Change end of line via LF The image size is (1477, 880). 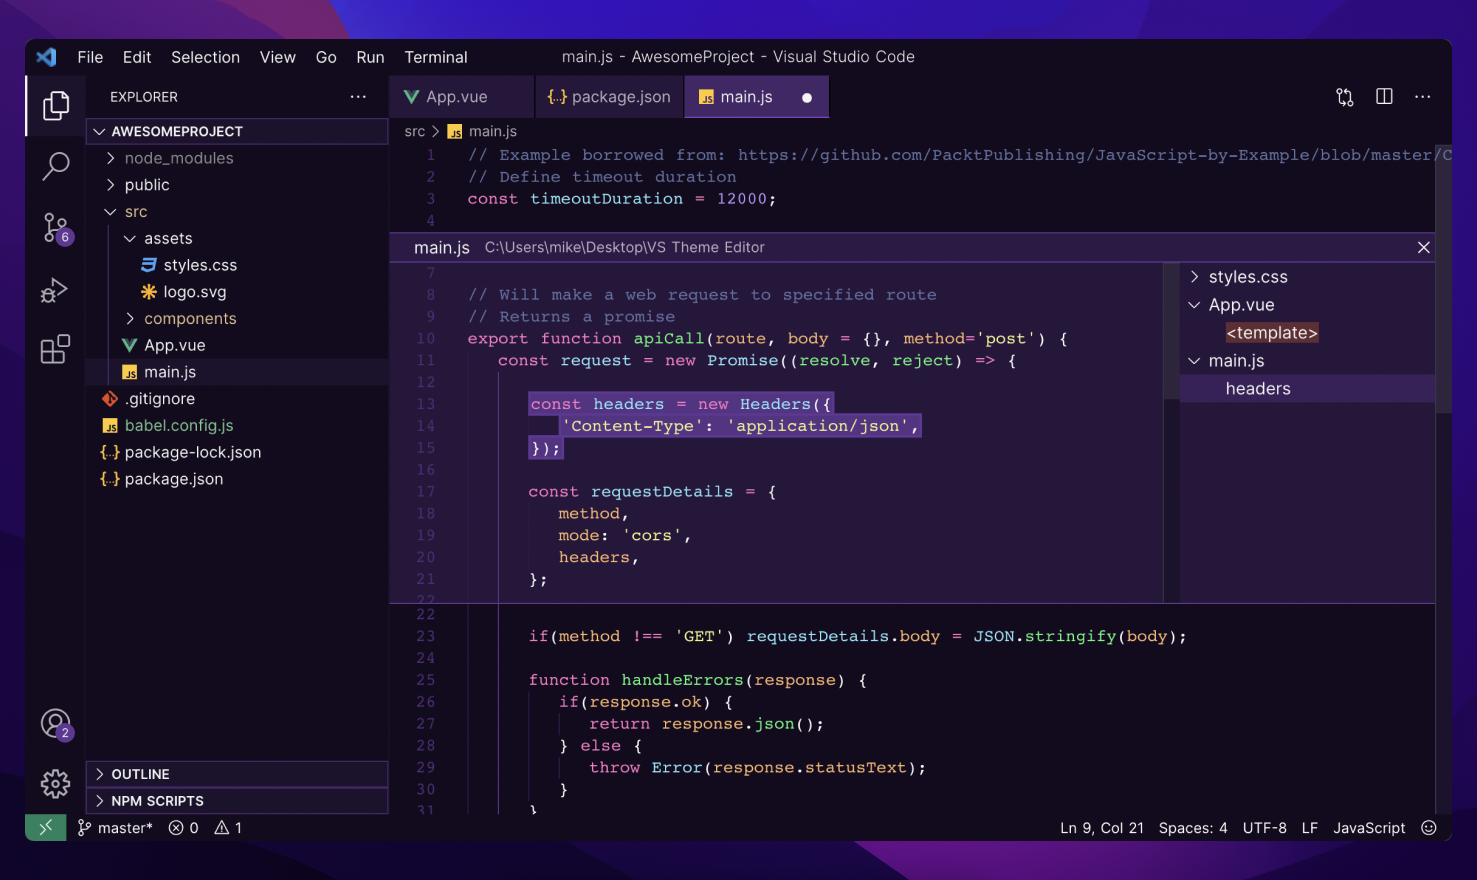pos(1310,828)
